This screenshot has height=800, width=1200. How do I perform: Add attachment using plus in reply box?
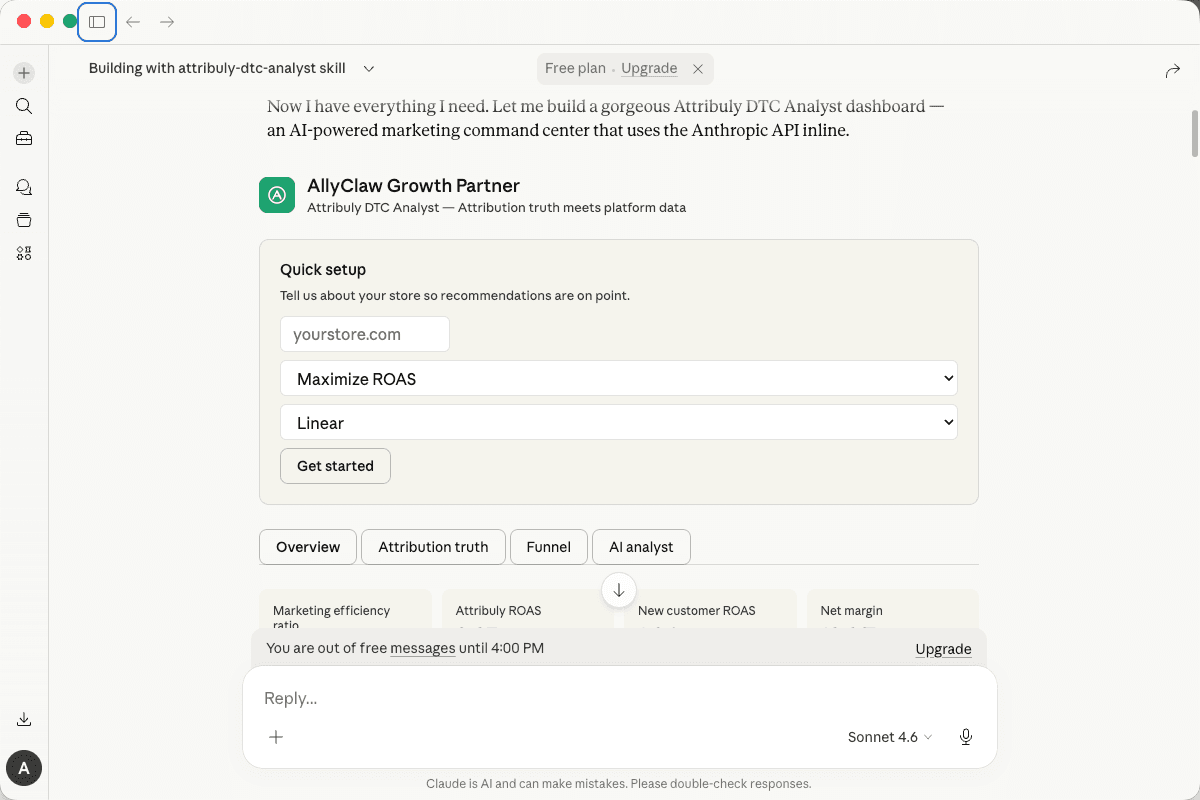click(x=276, y=737)
